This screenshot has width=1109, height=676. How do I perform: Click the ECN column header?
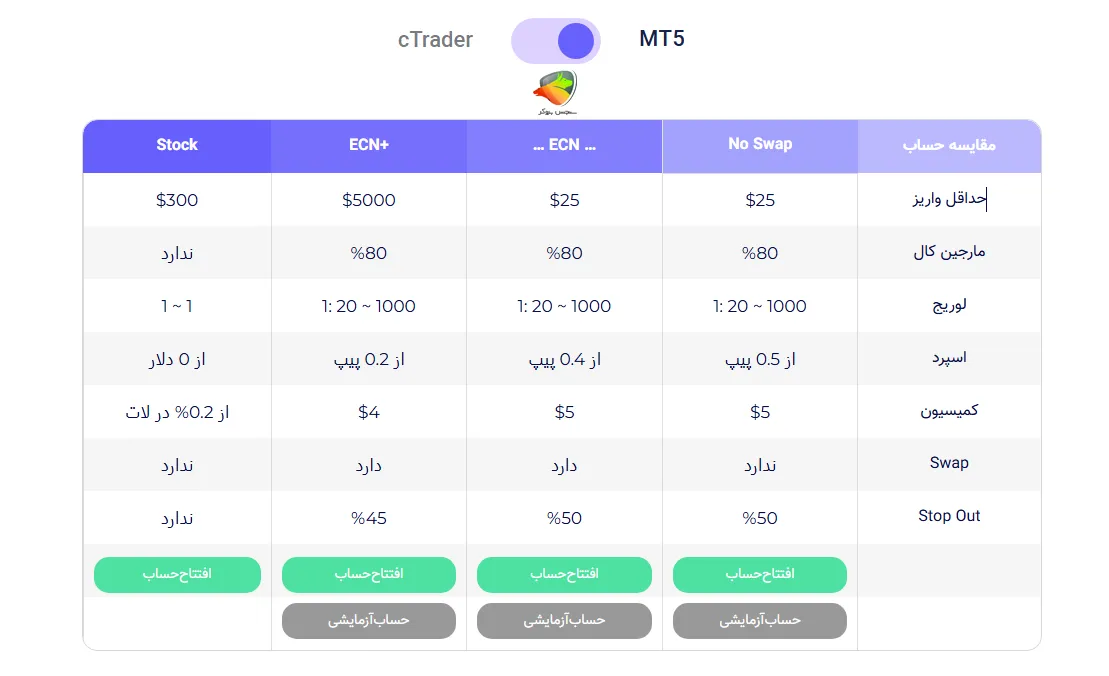[564, 145]
